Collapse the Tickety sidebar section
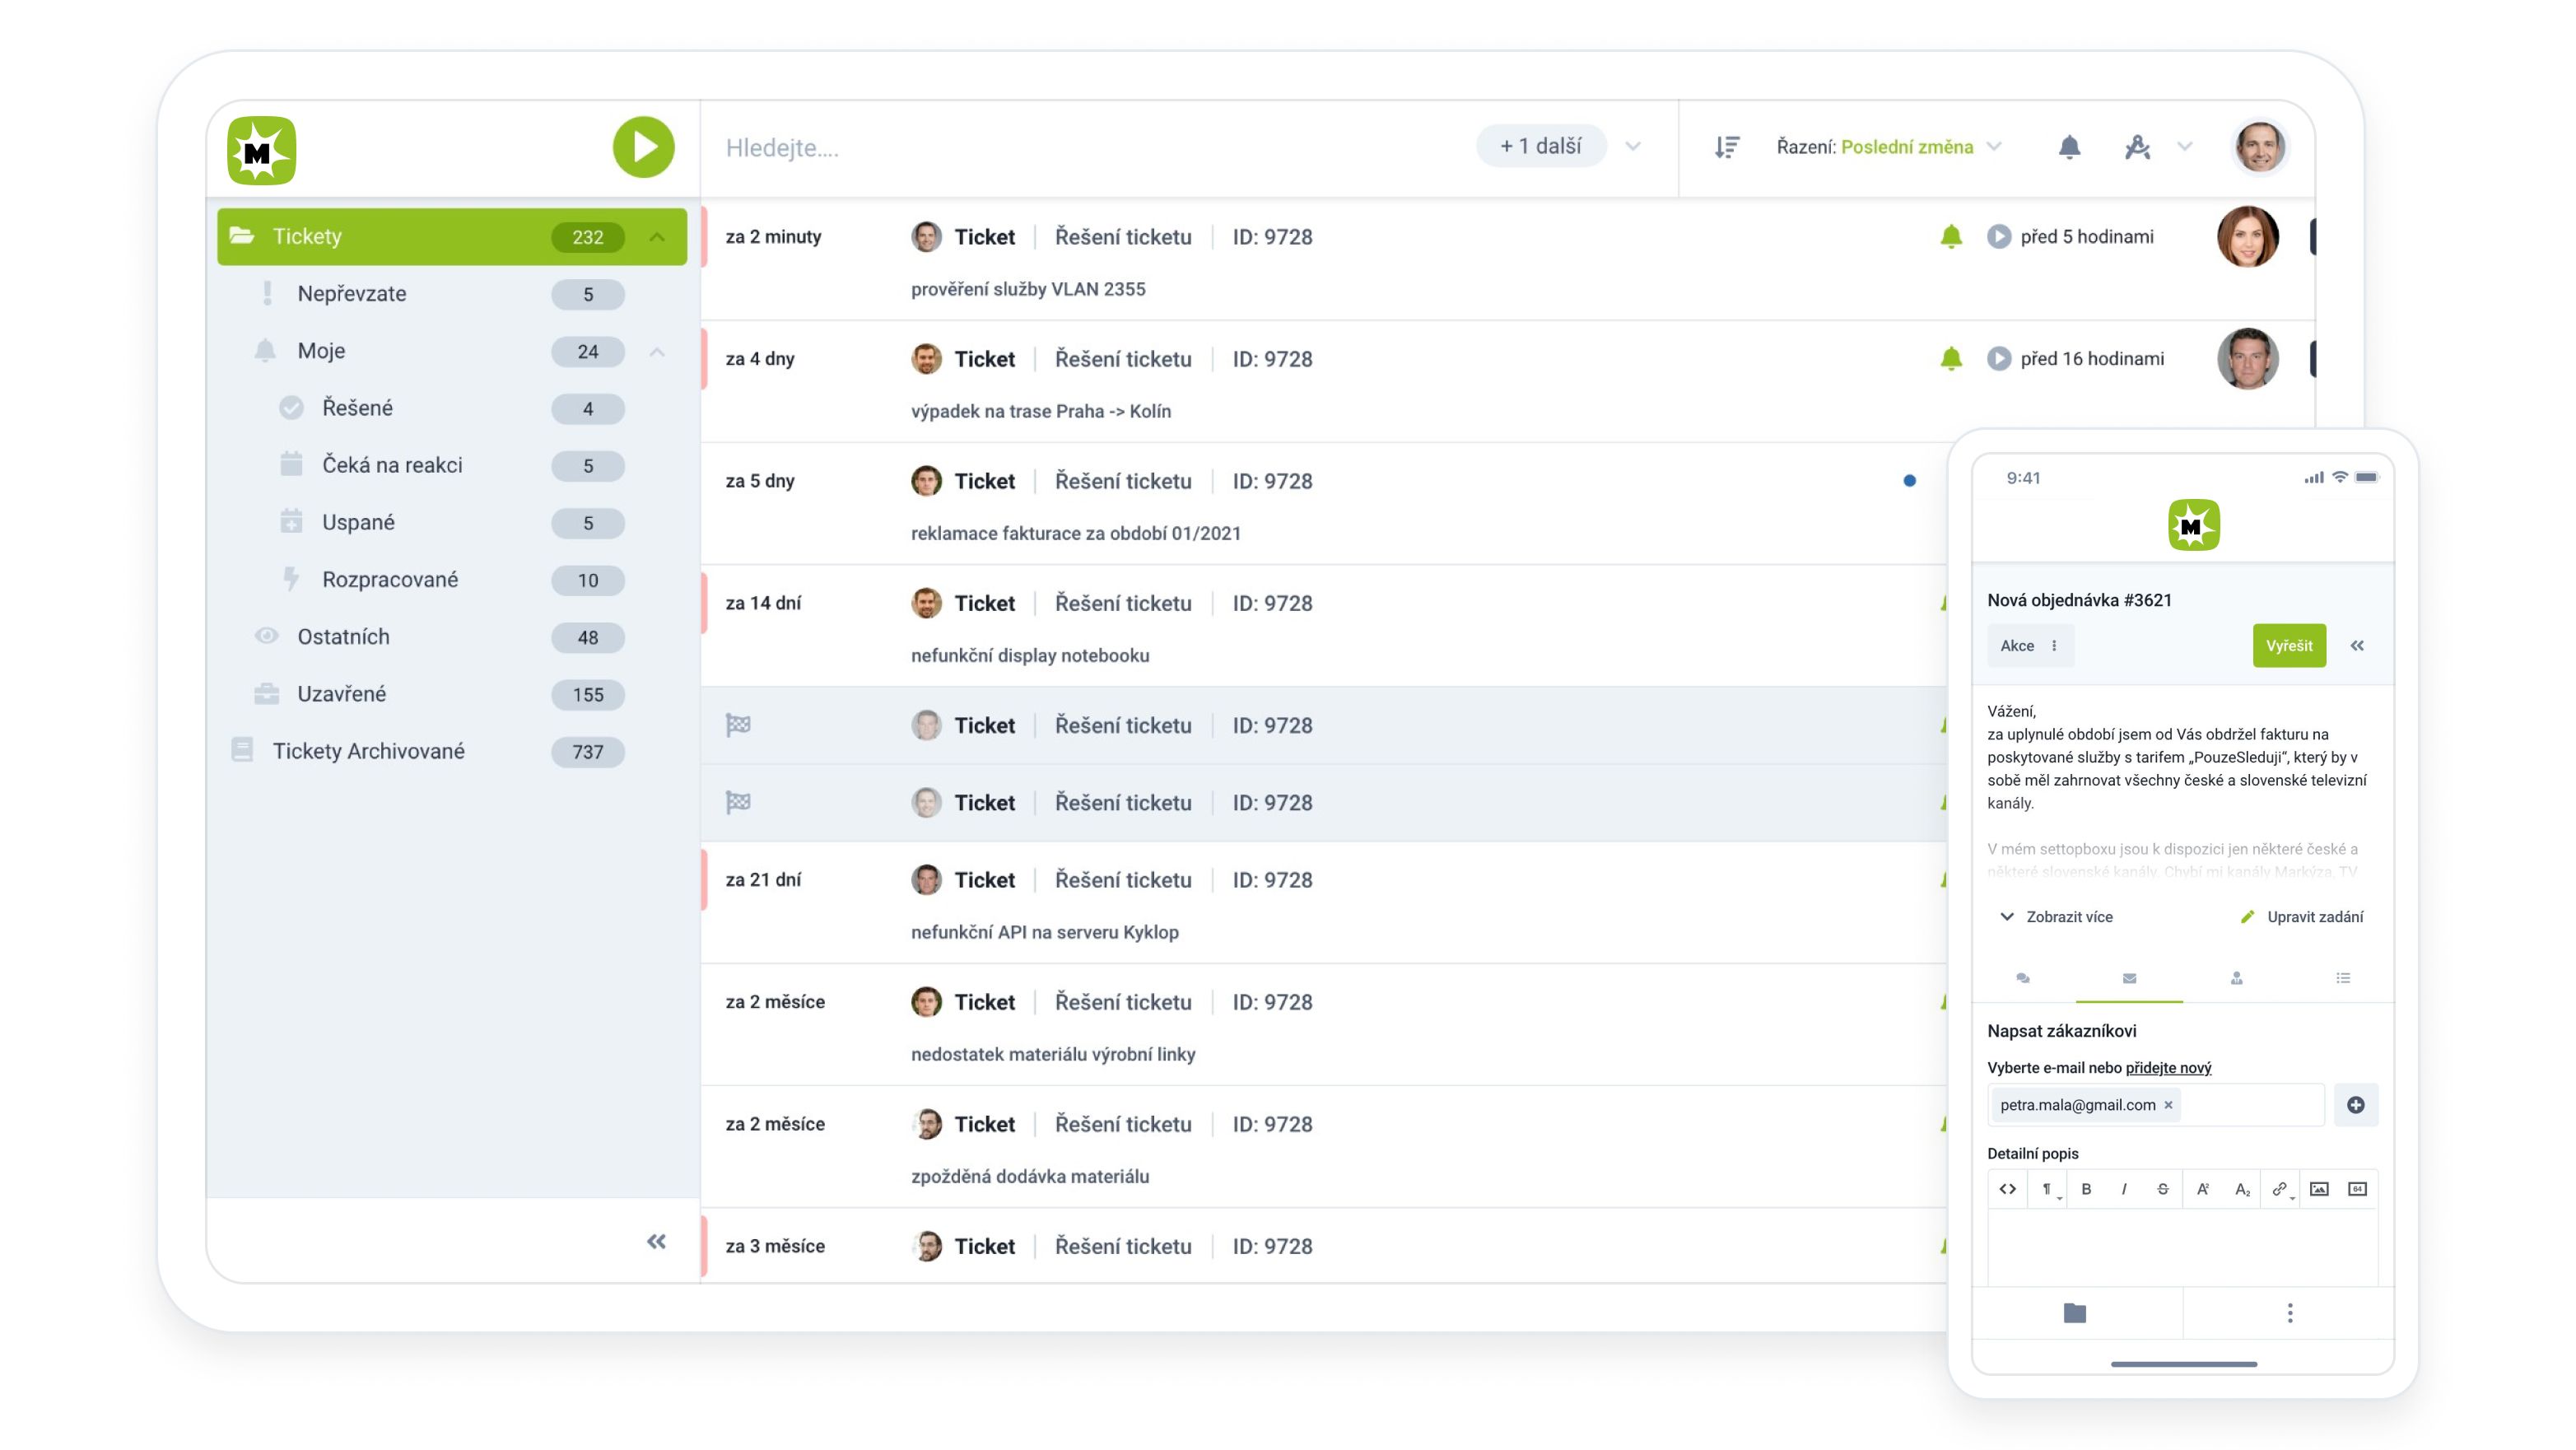Viewport: 2576px width, 1450px height. pyautogui.click(x=657, y=237)
